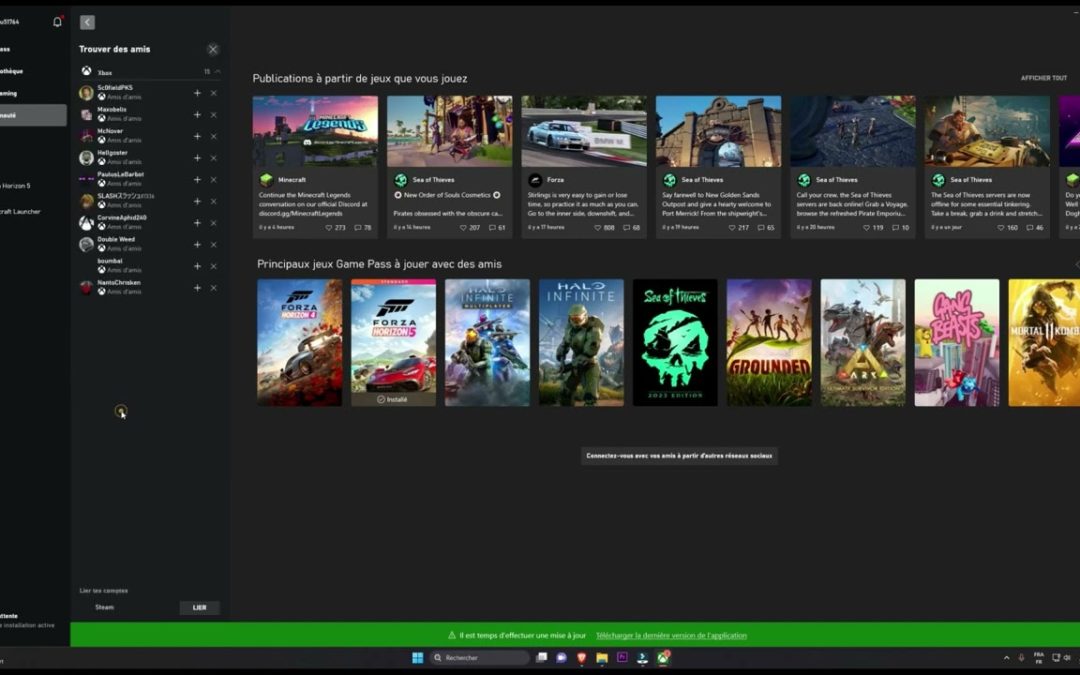Image resolution: width=1080 pixels, height=675 pixels.
Task: Select Forza Horizon 5 in the sidebar
Action: click(x=15, y=185)
